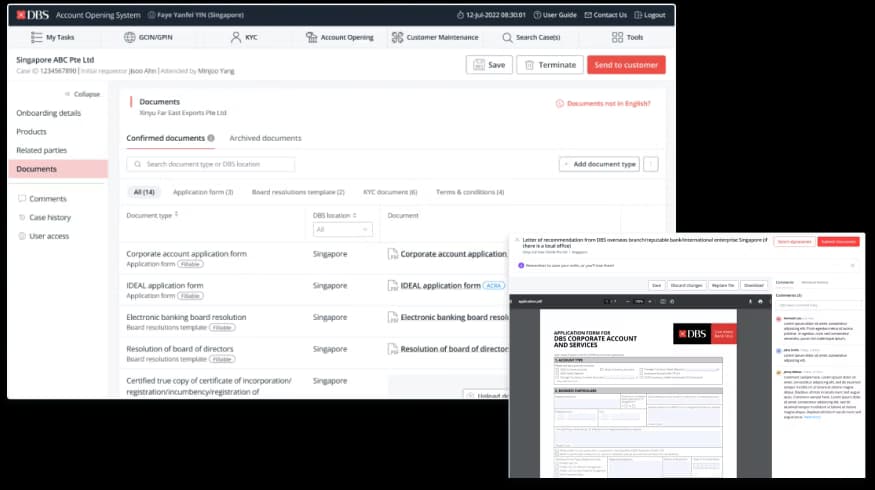This screenshot has height=490, width=875.
Task: Filter by Board resolutions template (2)
Action: (x=298, y=192)
